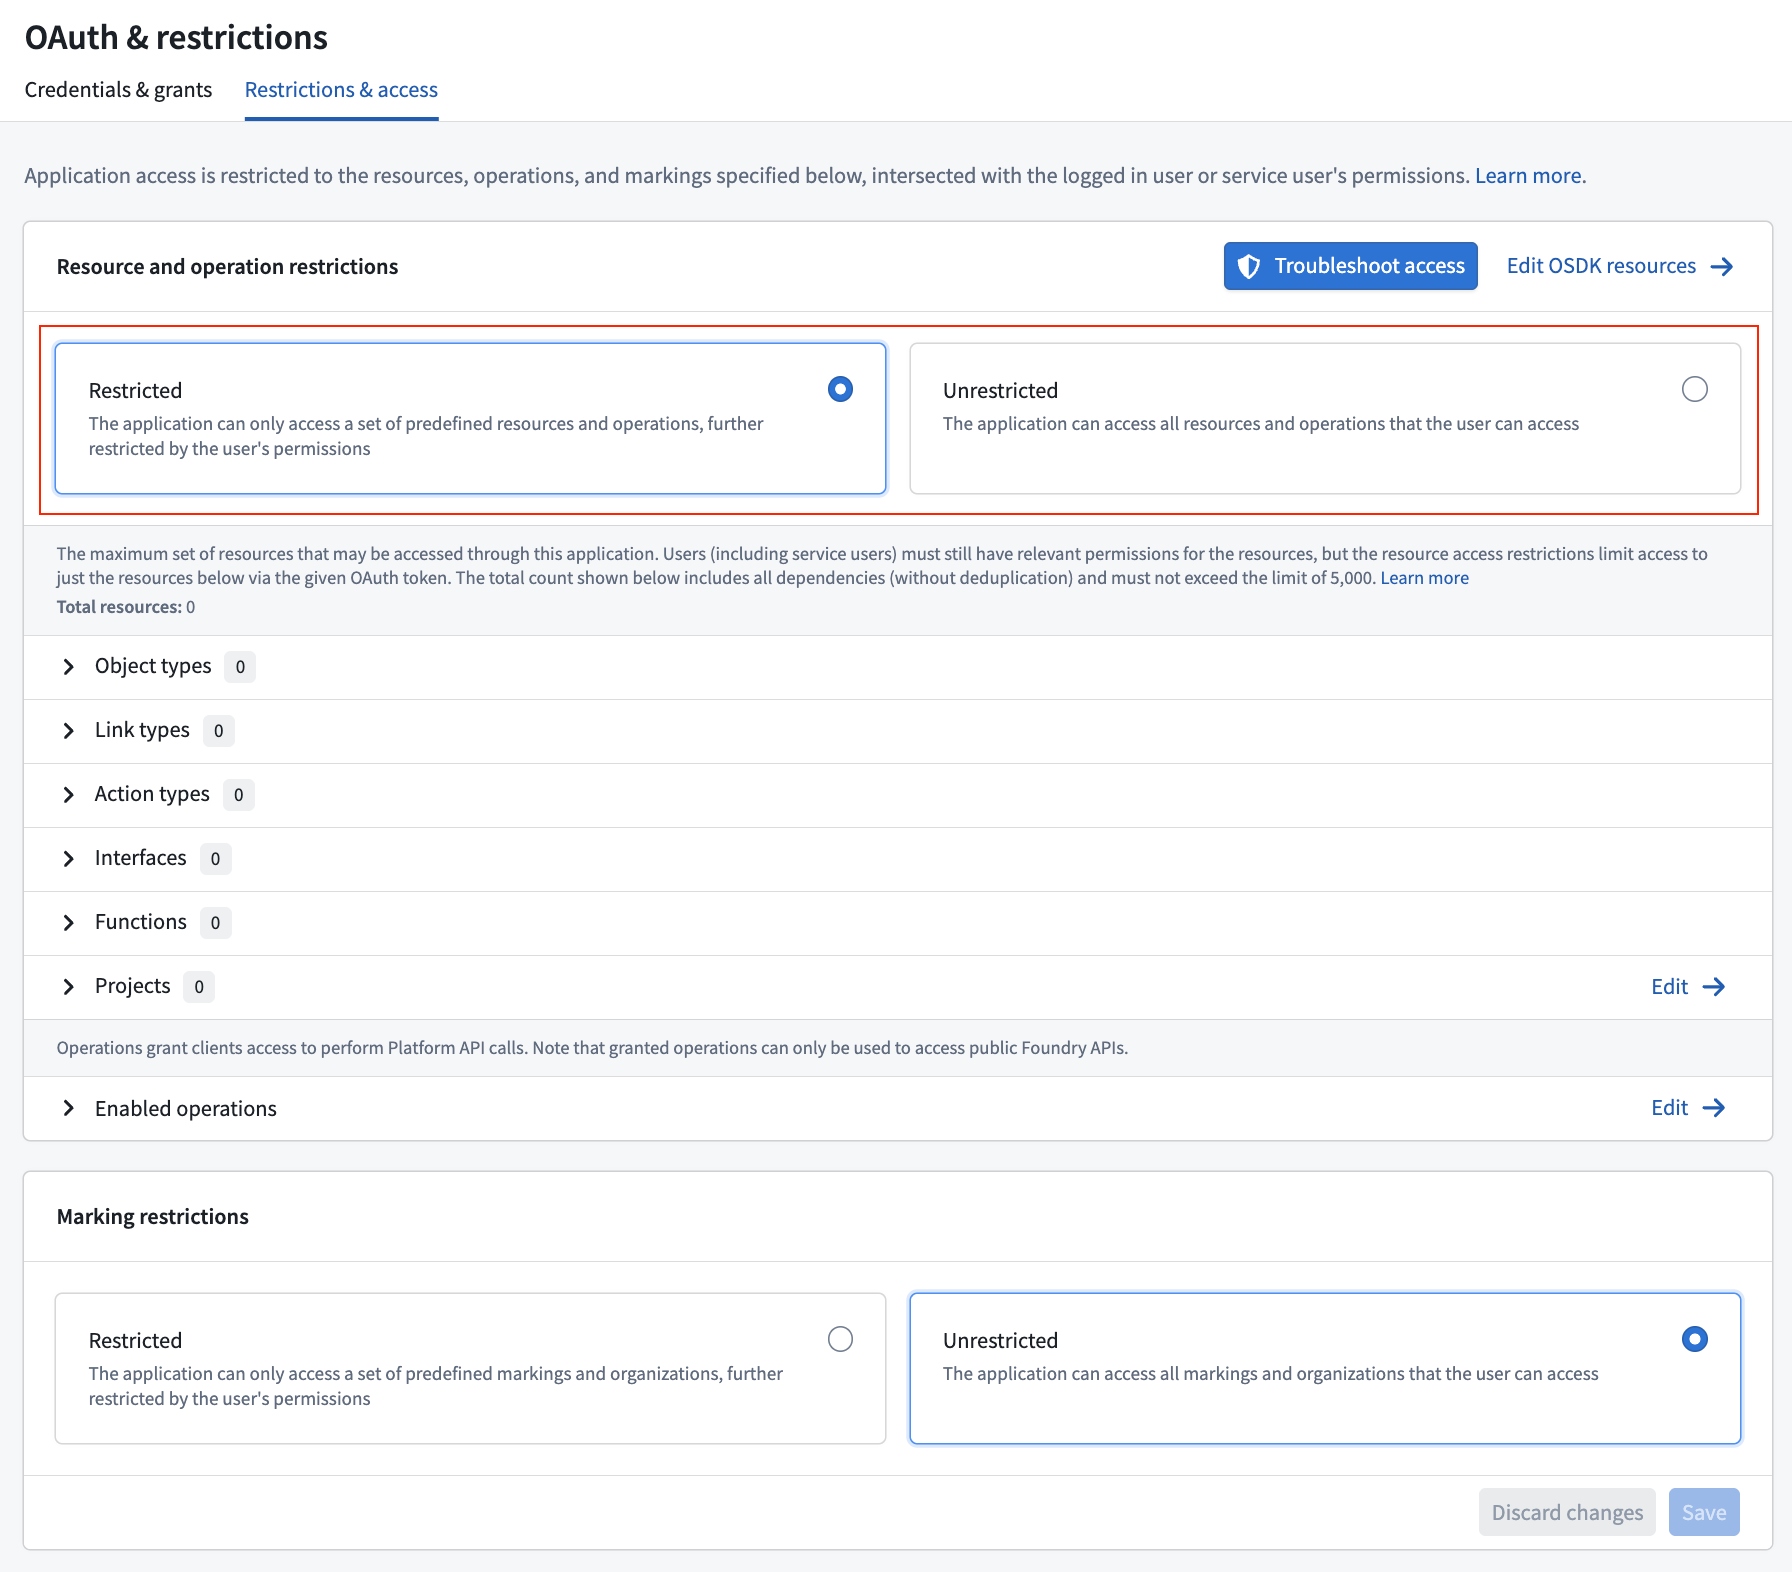The image size is (1792, 1572).
Task: Follow the Edit OSDK resources link
Action: pos(1619,266)
